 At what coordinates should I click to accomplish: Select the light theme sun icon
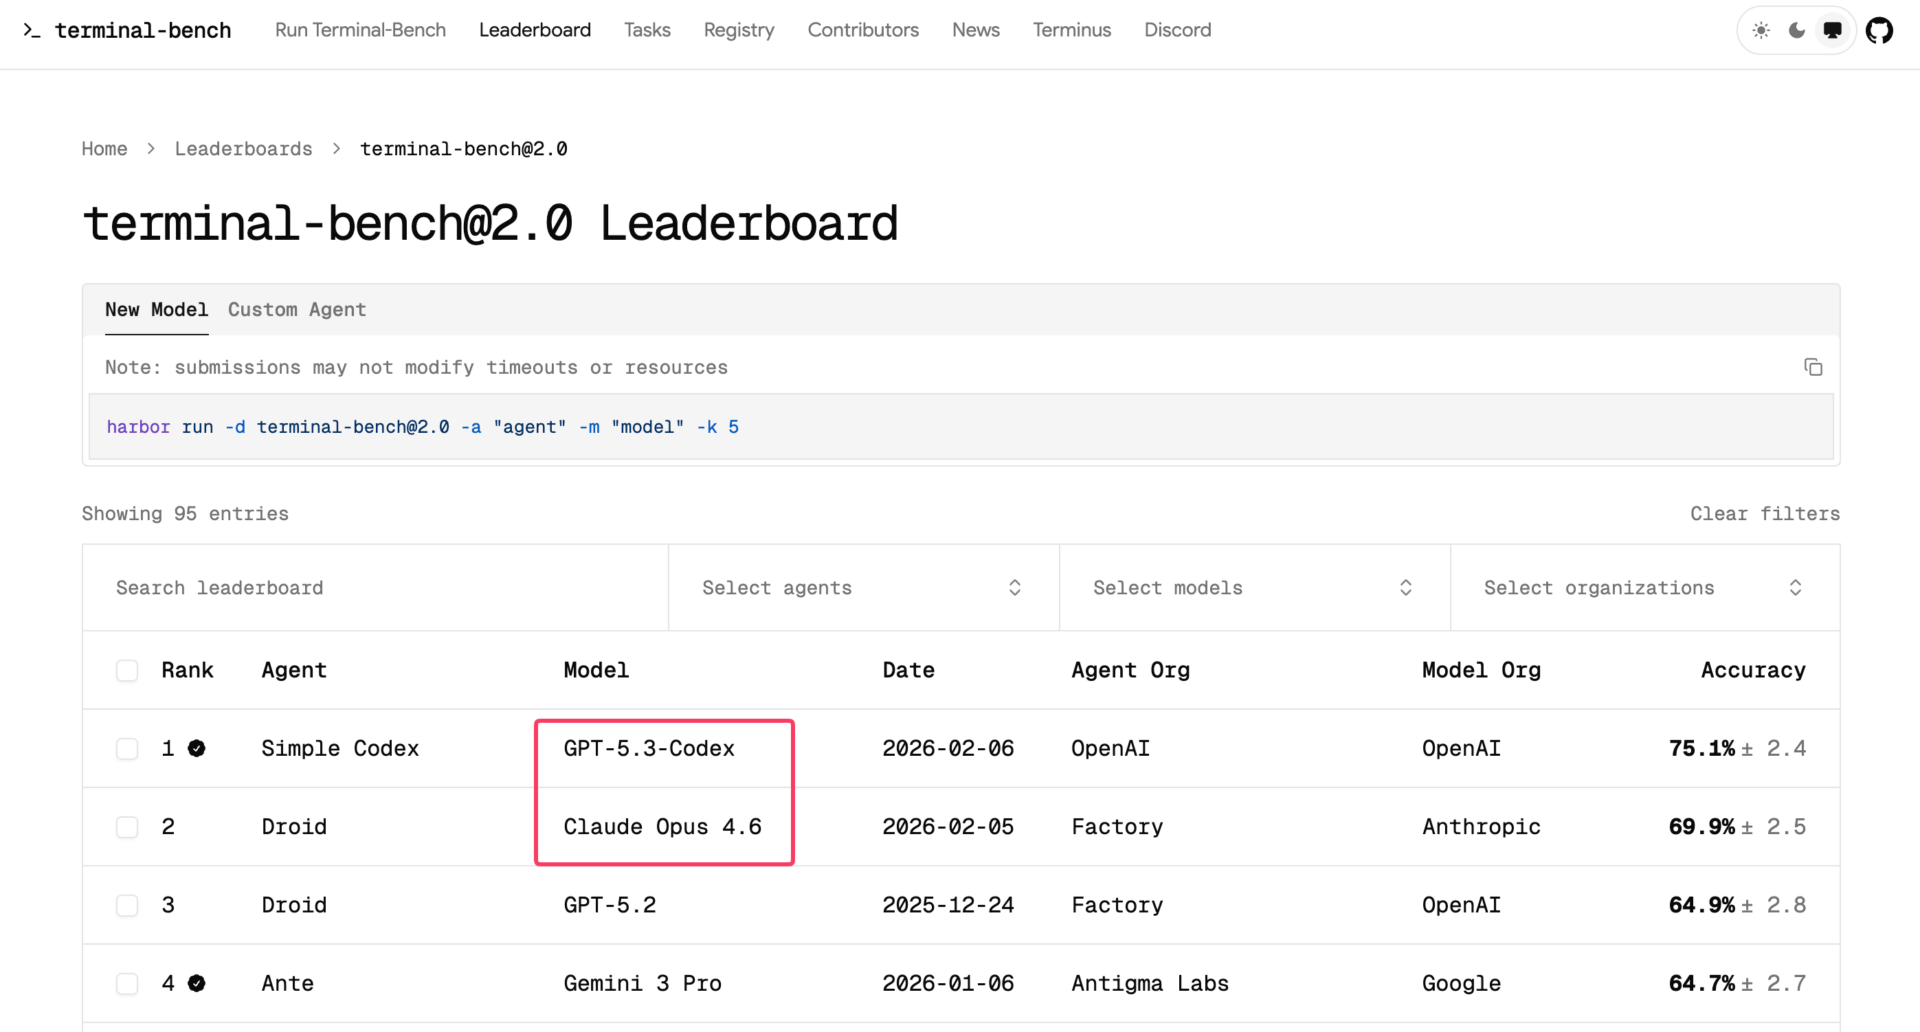tap(1761, 30)
